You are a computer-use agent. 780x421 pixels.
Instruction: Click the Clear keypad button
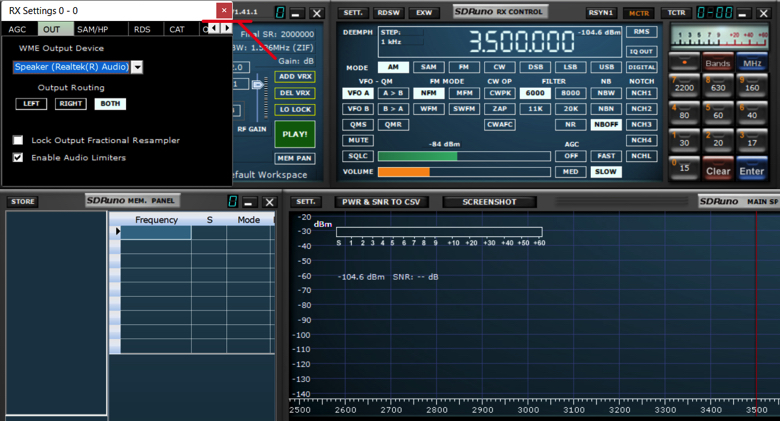(x=718, y=170)
